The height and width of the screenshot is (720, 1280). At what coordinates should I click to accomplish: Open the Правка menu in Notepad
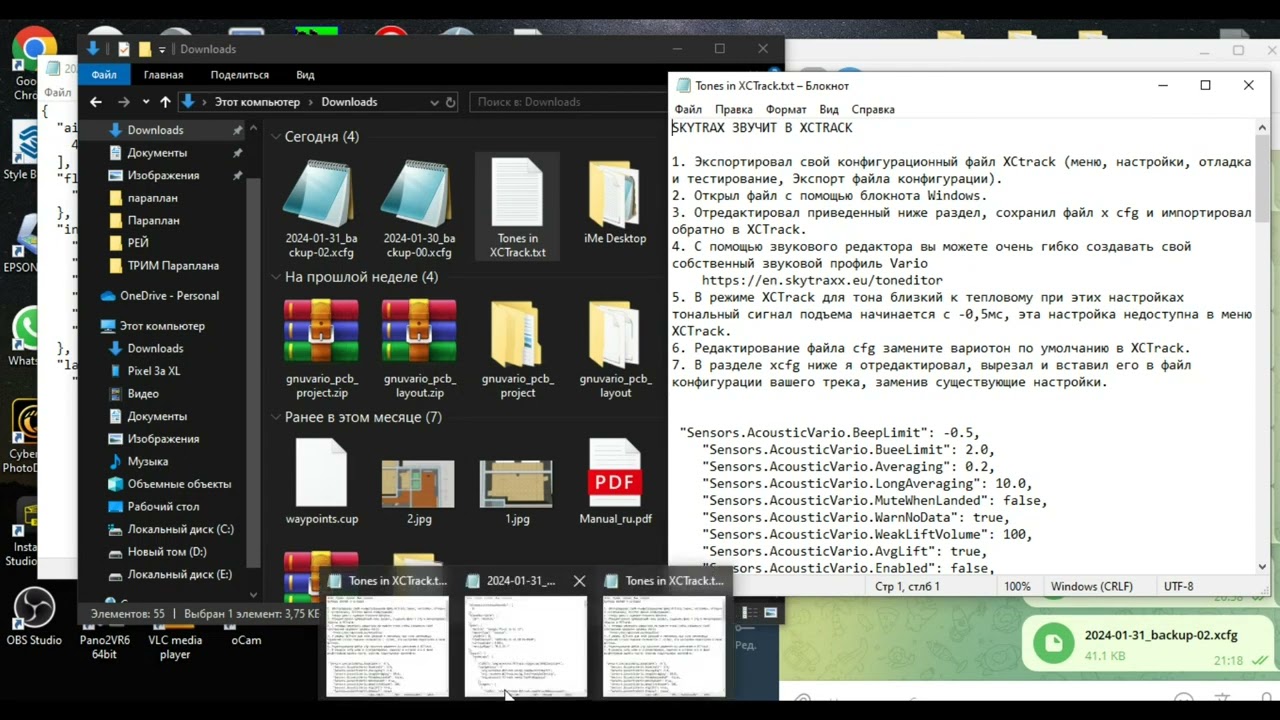coord(734,109)
